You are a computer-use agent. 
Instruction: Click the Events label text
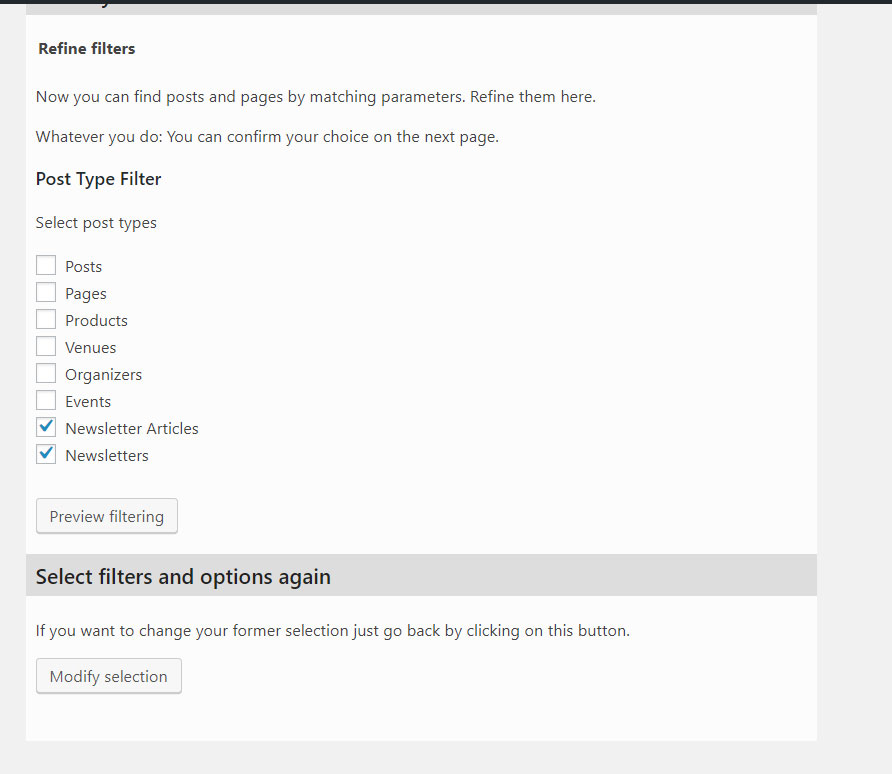click(x=88, y=402)
